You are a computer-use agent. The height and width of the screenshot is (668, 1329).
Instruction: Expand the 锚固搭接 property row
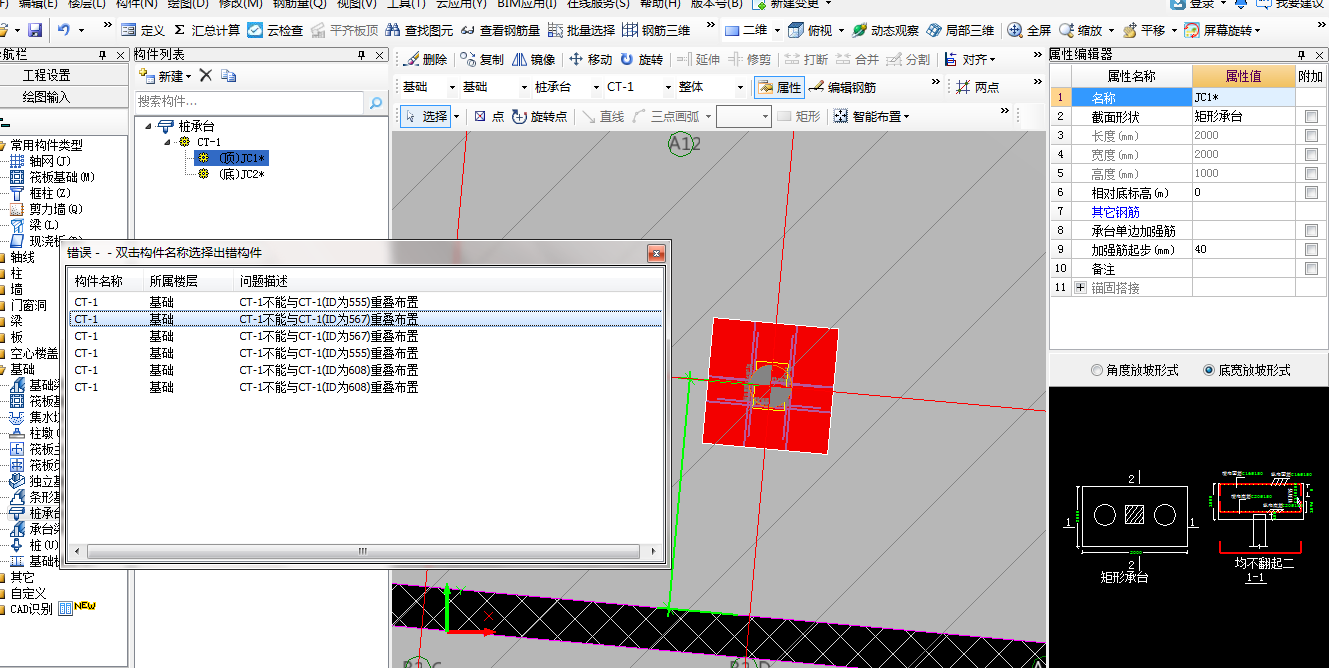tap(1080, 287)
